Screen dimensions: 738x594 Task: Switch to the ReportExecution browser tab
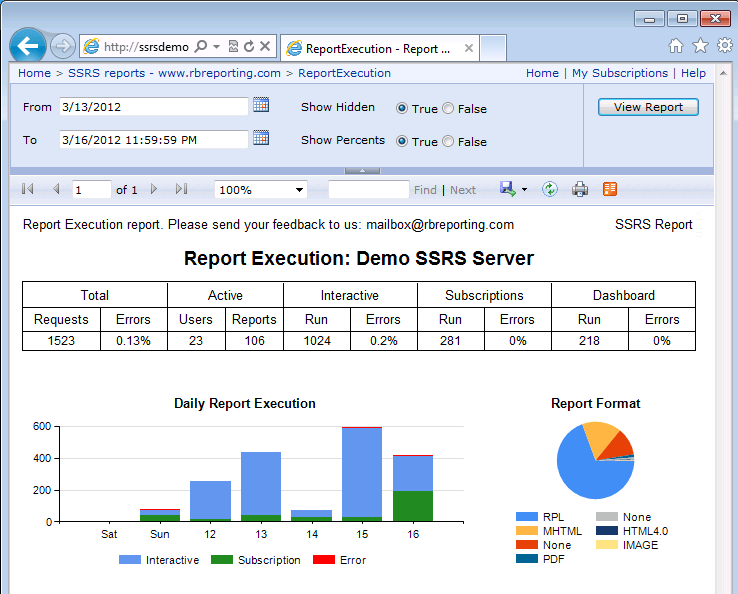[380, 48]
